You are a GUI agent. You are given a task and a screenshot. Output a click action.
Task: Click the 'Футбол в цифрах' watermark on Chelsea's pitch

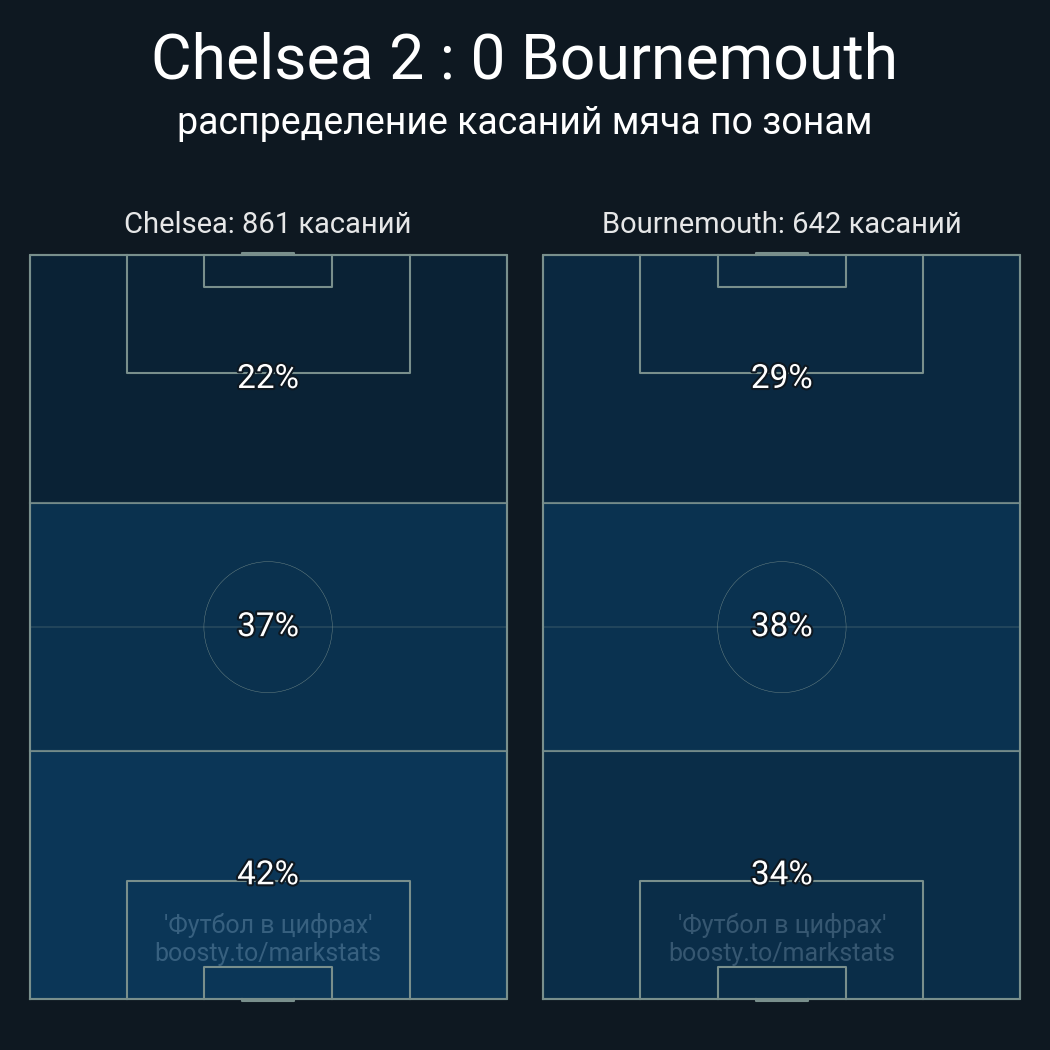[268, 924]
